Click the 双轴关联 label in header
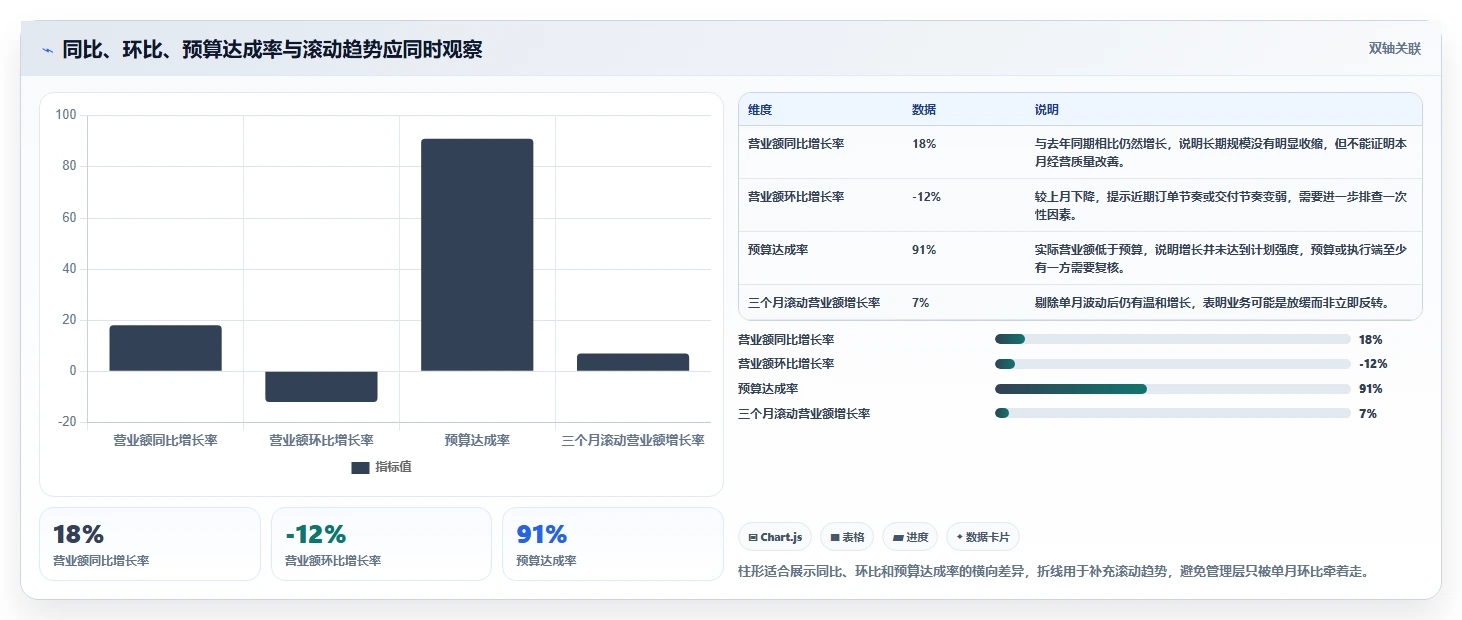The height and width of the screenshot is (620, 1462). click(1395, 49)
